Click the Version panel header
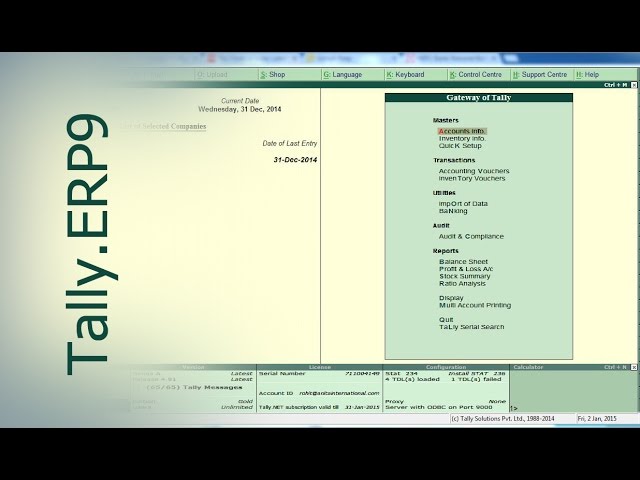The width and height of the screenshot is (640, 480). [x=193, y=367]
